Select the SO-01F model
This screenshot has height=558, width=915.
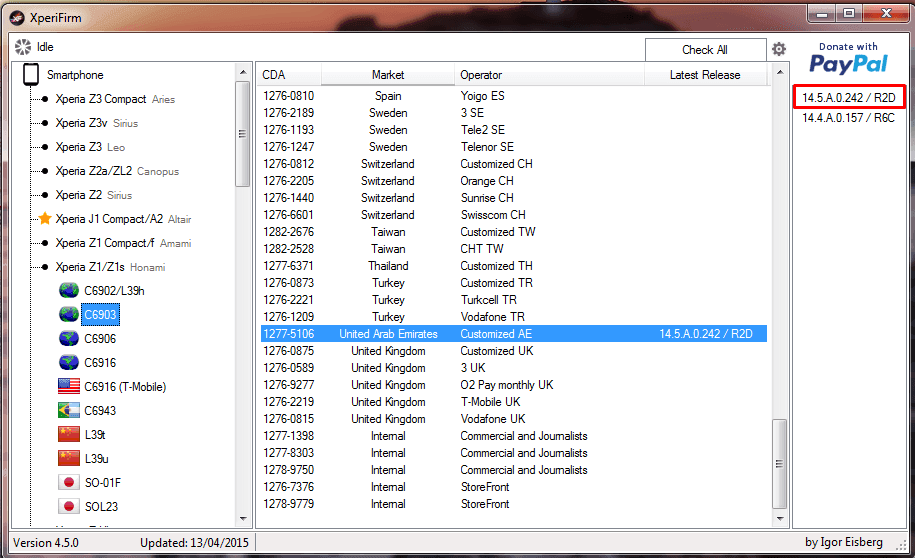coord(103,483)
